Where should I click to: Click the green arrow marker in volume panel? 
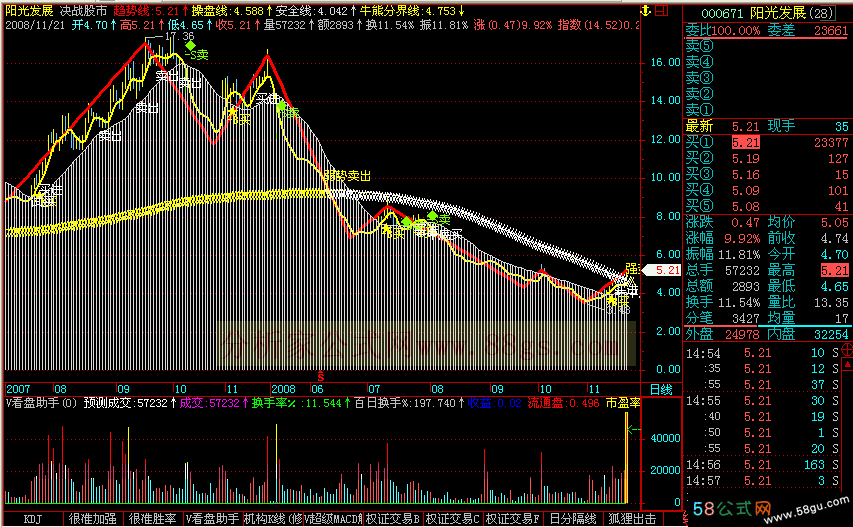(634, 430)
